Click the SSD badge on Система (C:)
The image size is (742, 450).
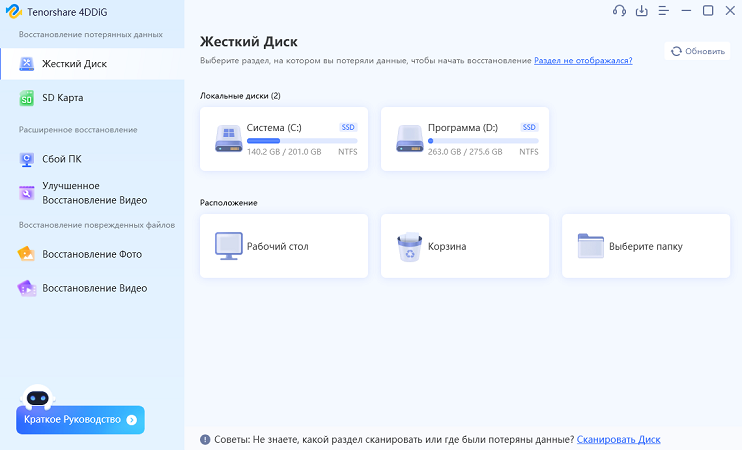pos(348,127)
